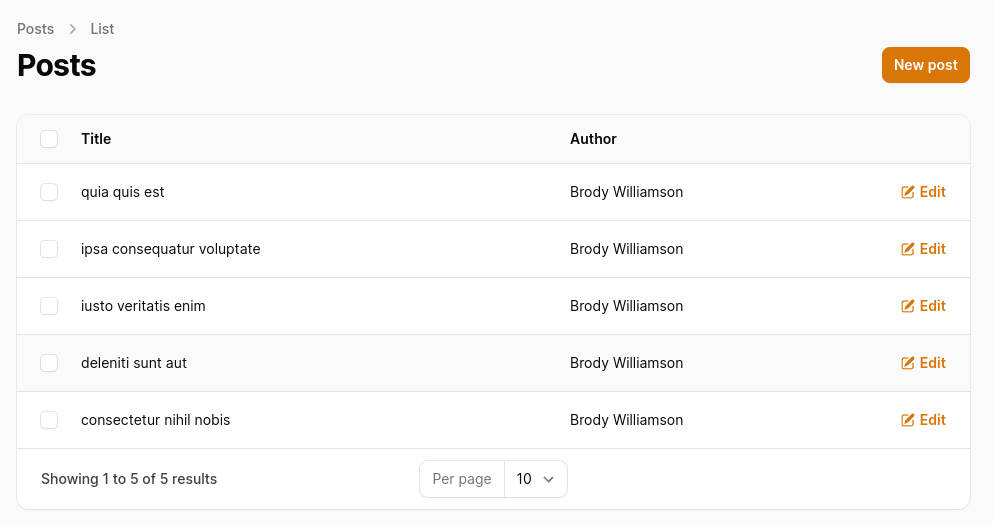Click the edit icon for 'consectetur nihil nobis'
This screenshot has width=993, height=525.
point(908,420)
